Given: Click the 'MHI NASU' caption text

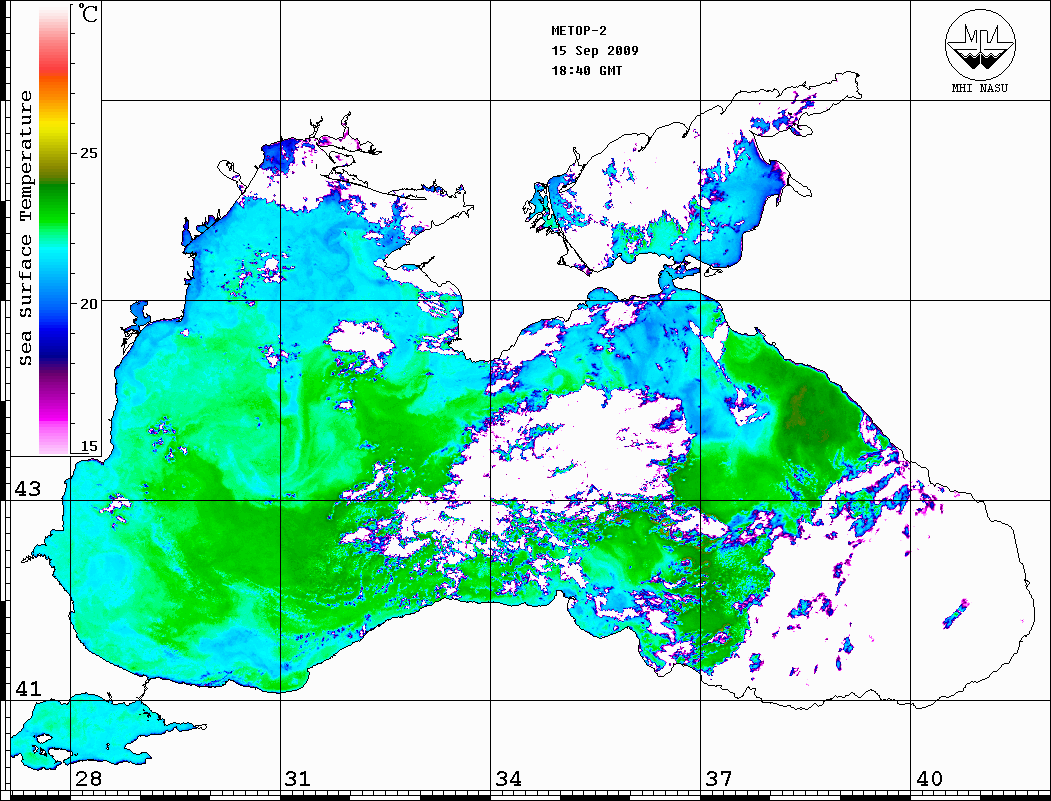Looking at the screenshot, I should 979,88.
